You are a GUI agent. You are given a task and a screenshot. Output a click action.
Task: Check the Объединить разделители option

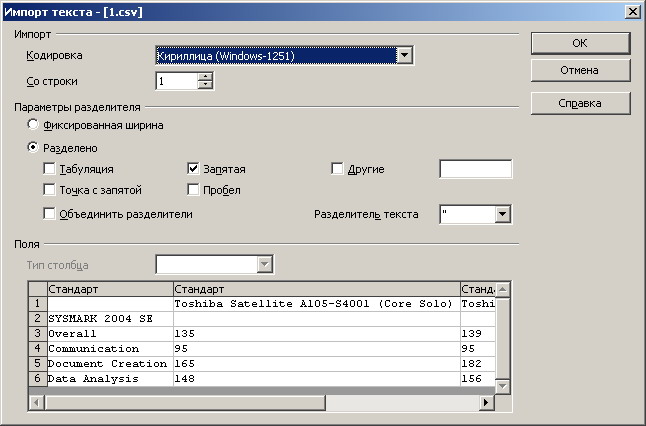(x=49, y=213)
